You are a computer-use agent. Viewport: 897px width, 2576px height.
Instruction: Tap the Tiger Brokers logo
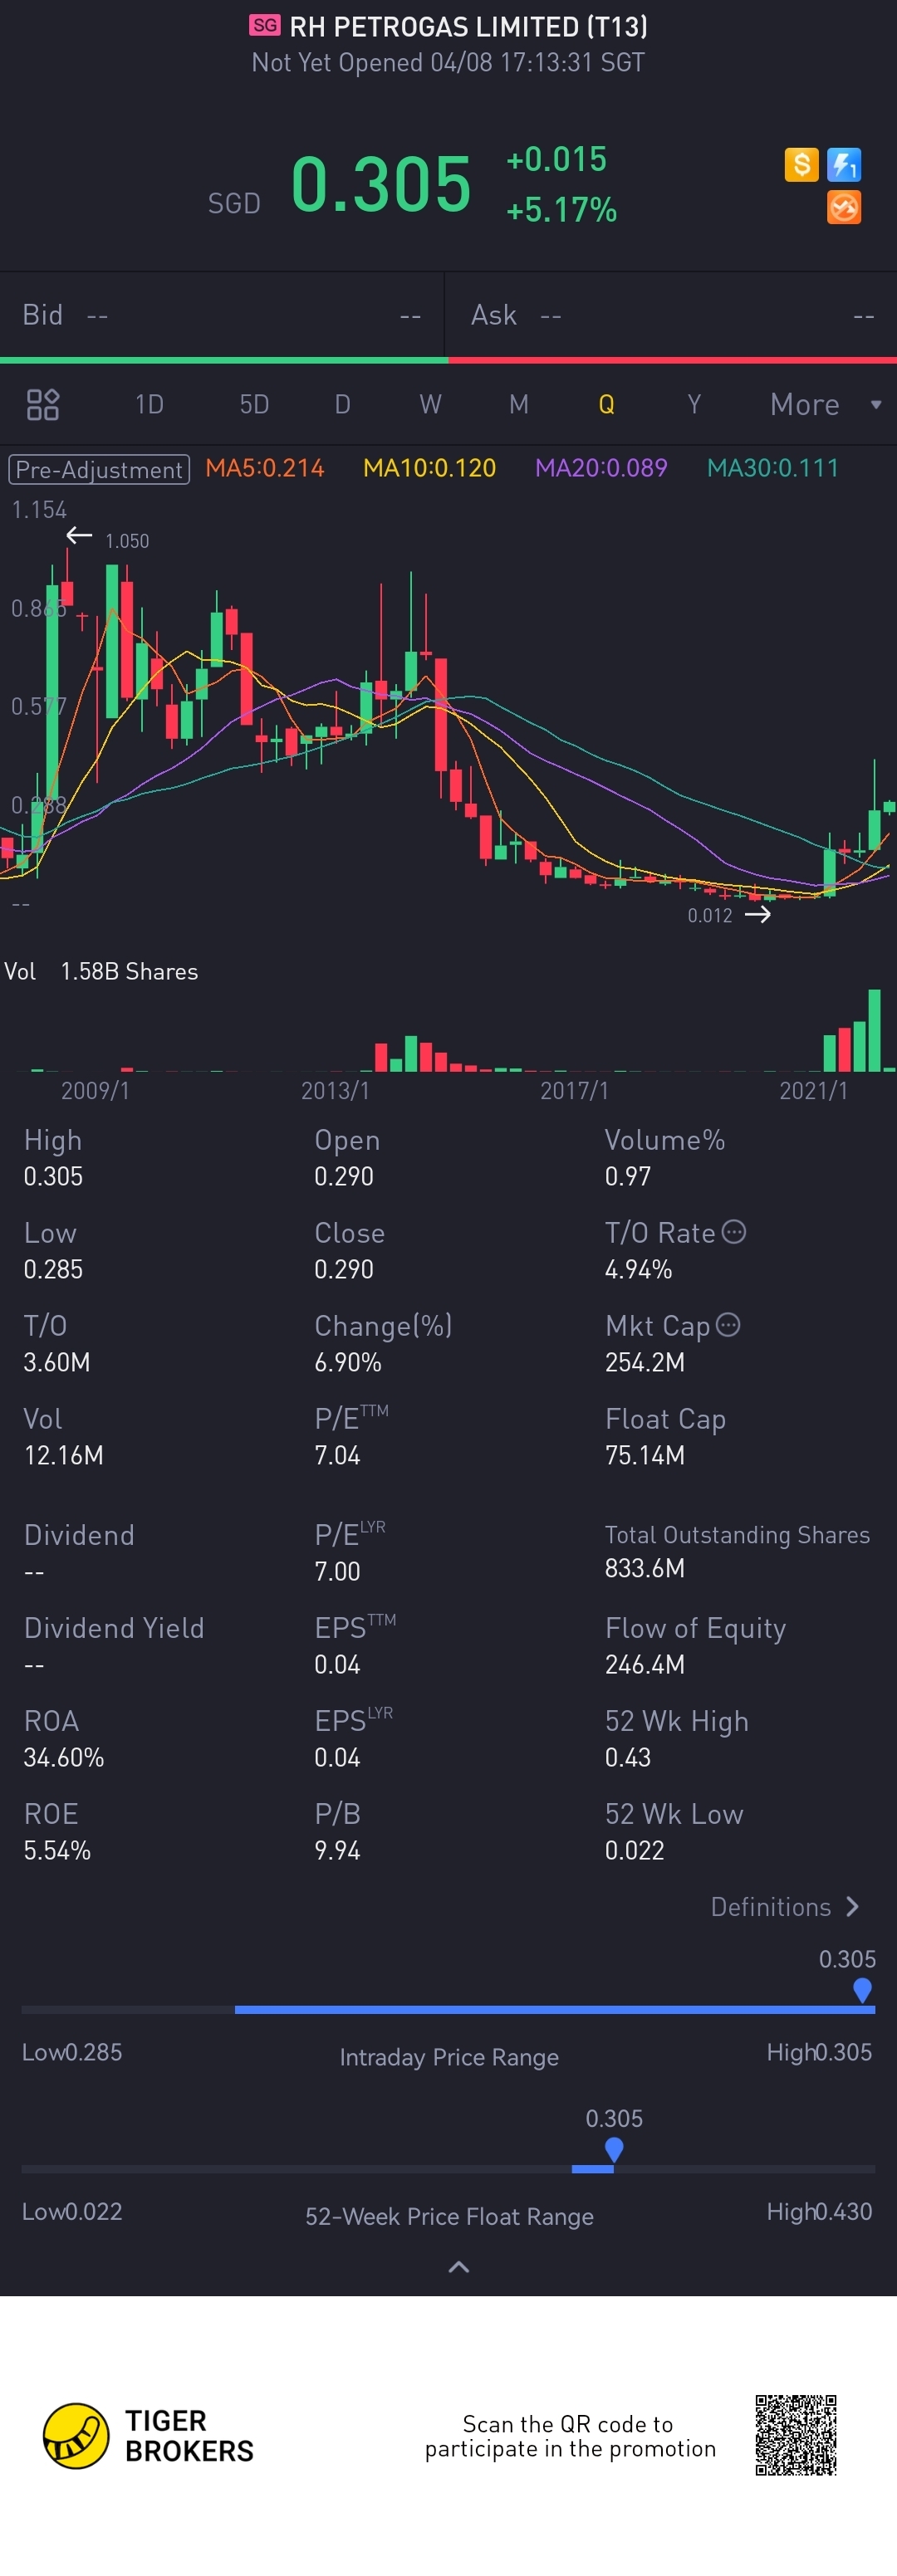click(x=76, y=2435)
